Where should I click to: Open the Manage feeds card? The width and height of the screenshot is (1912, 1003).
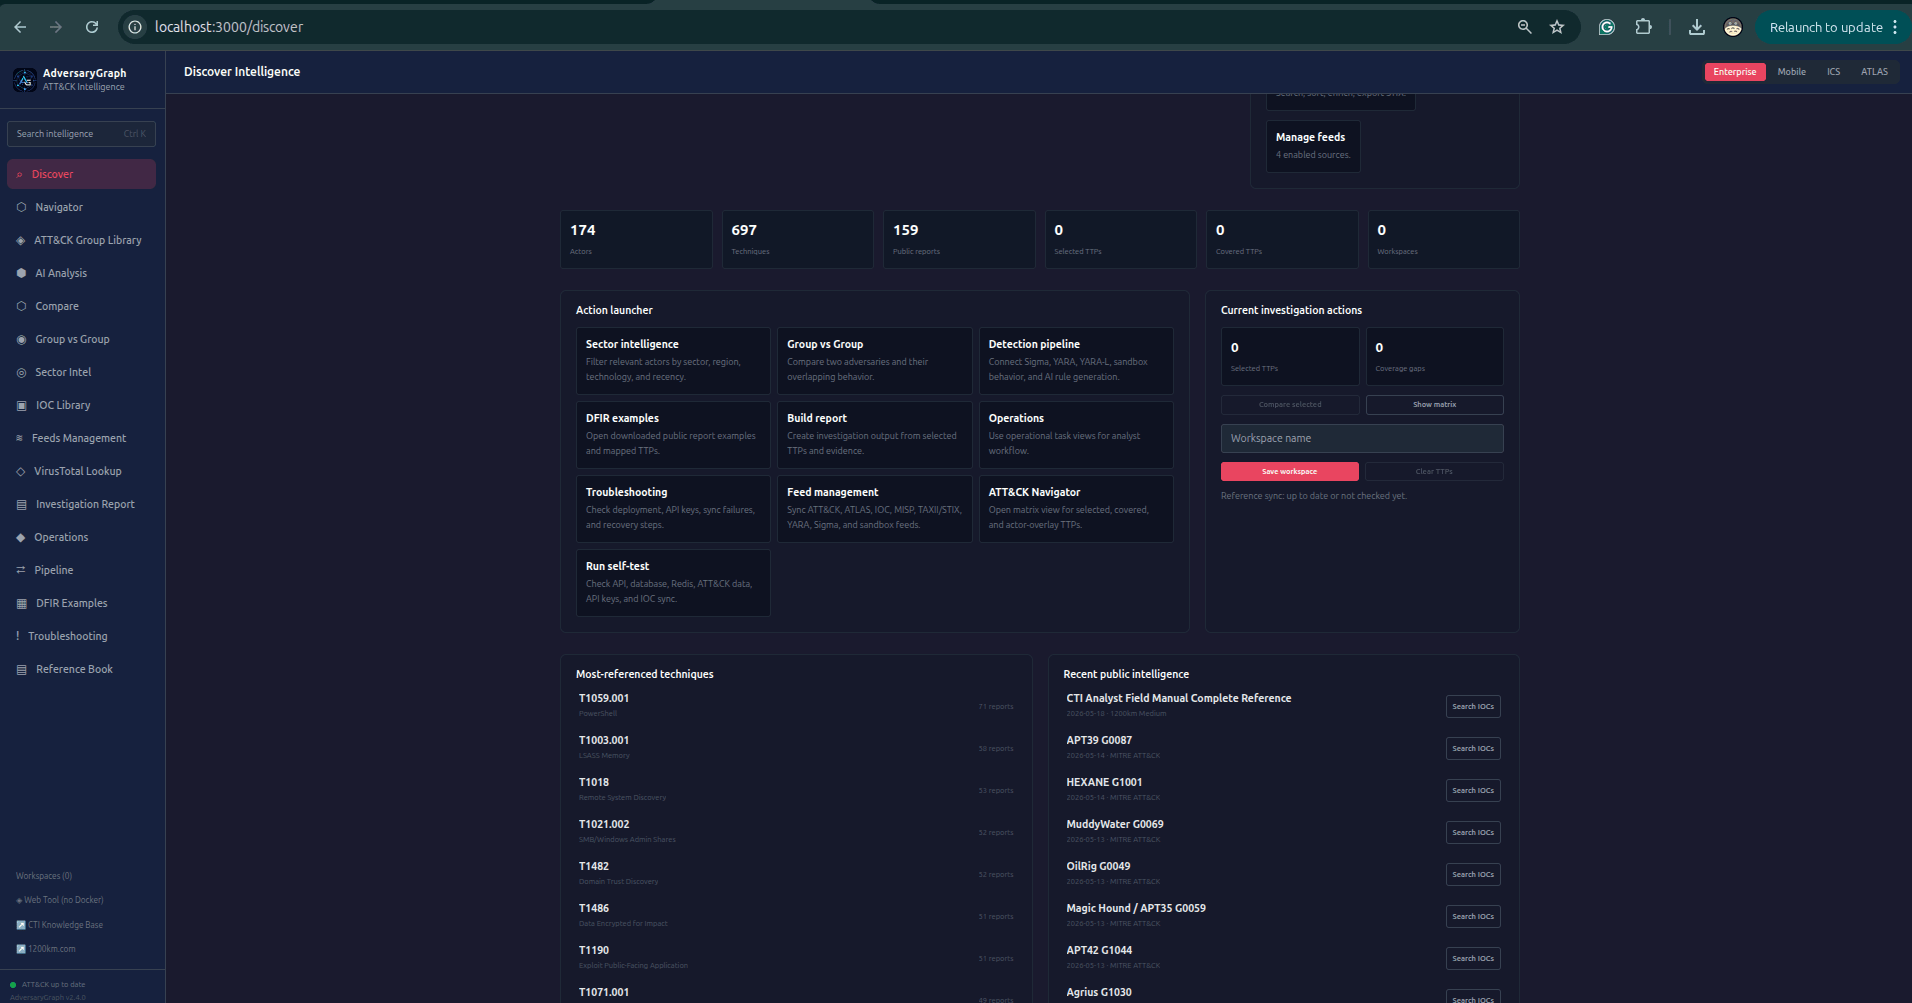click(1313, 146)
